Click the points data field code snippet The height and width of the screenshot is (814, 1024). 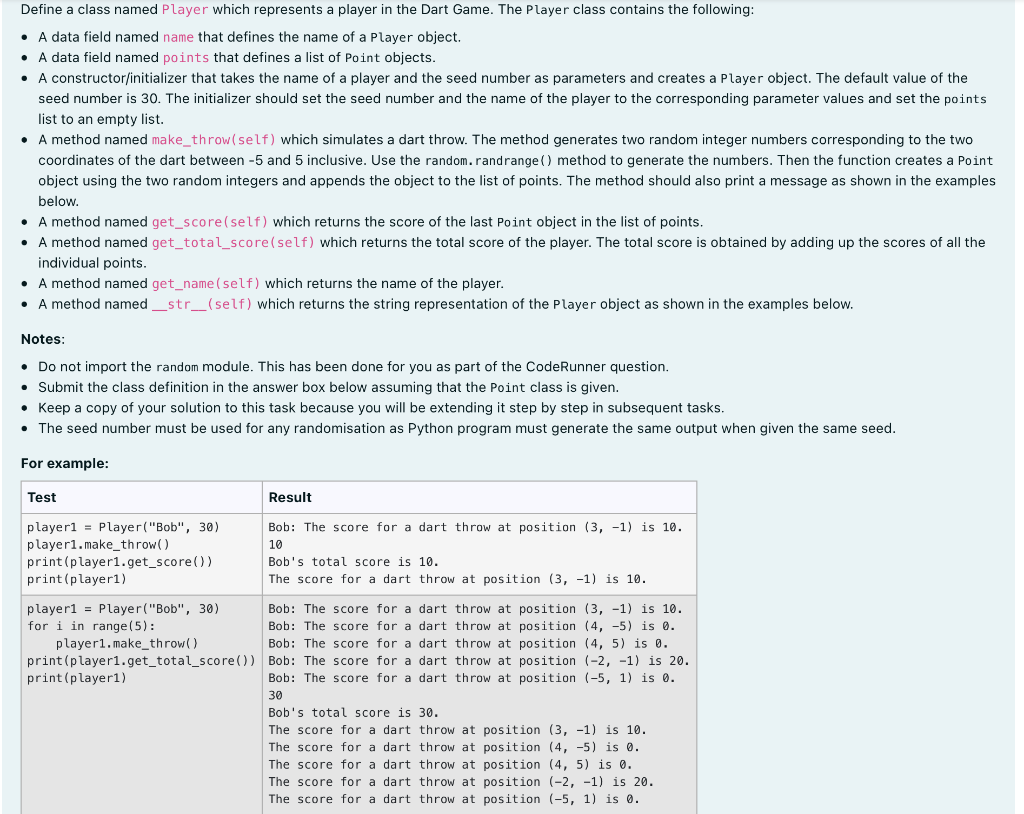click(x=188, y=57)
